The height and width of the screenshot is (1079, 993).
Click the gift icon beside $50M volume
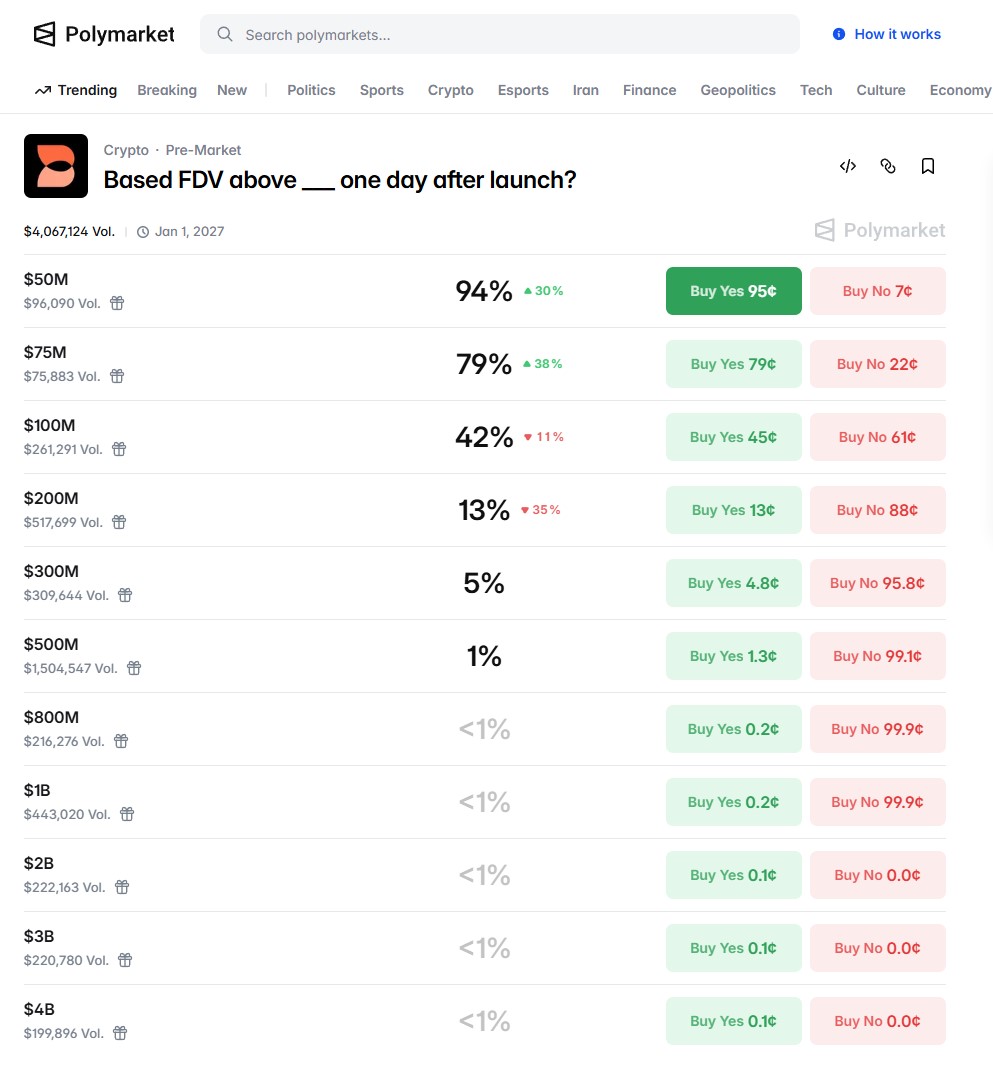point(117,303)
